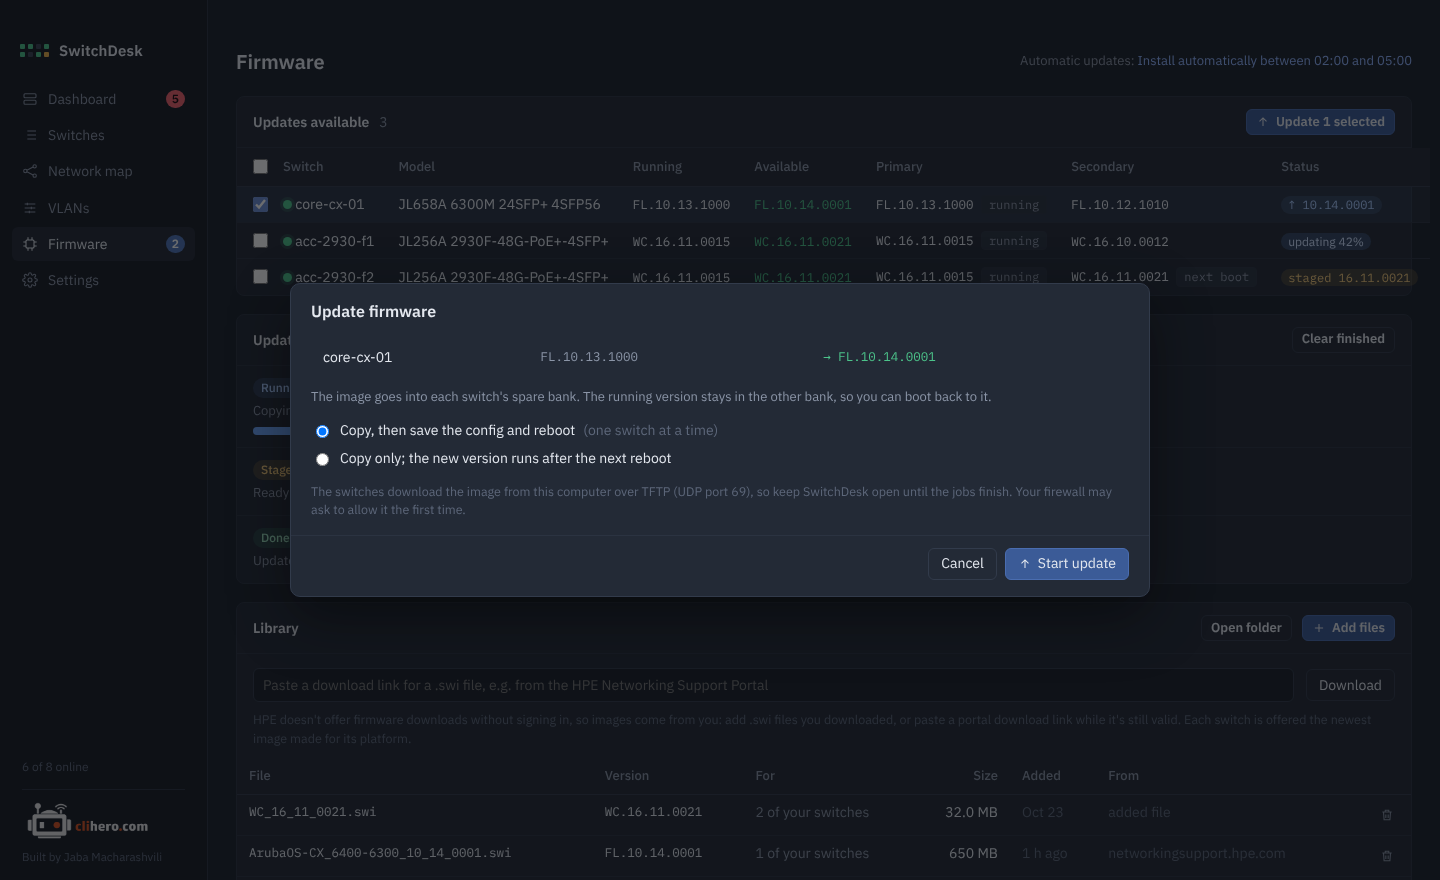This screenshot has height=880, width=1440.
Task: Toggle the select-all switches checkbox
Action: pos(261,167)
